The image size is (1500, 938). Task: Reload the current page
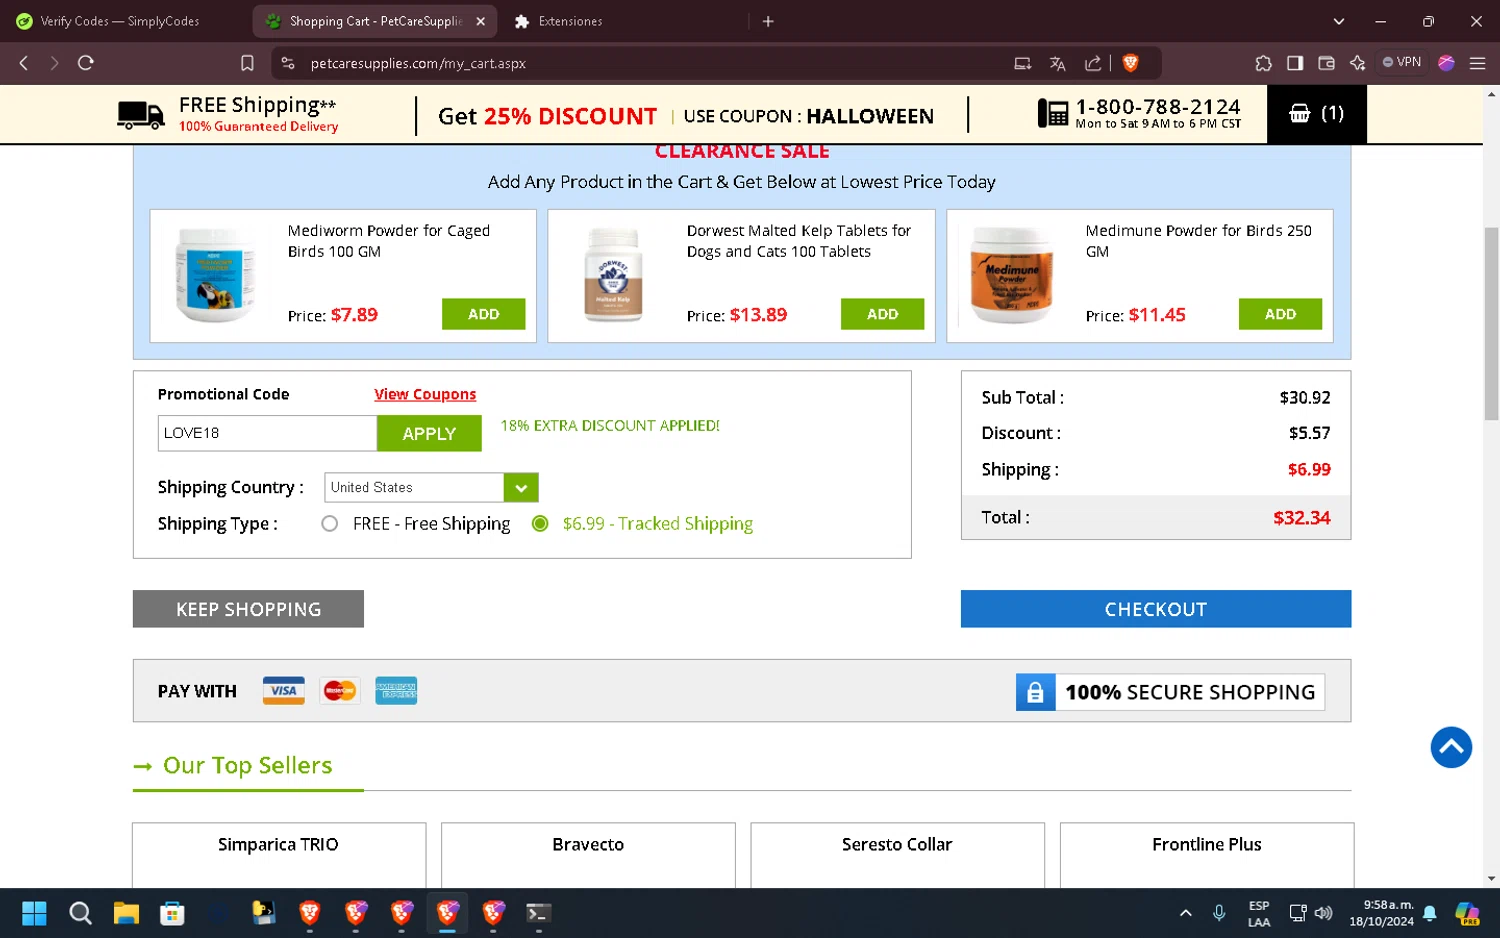click(x=86, y=63)
